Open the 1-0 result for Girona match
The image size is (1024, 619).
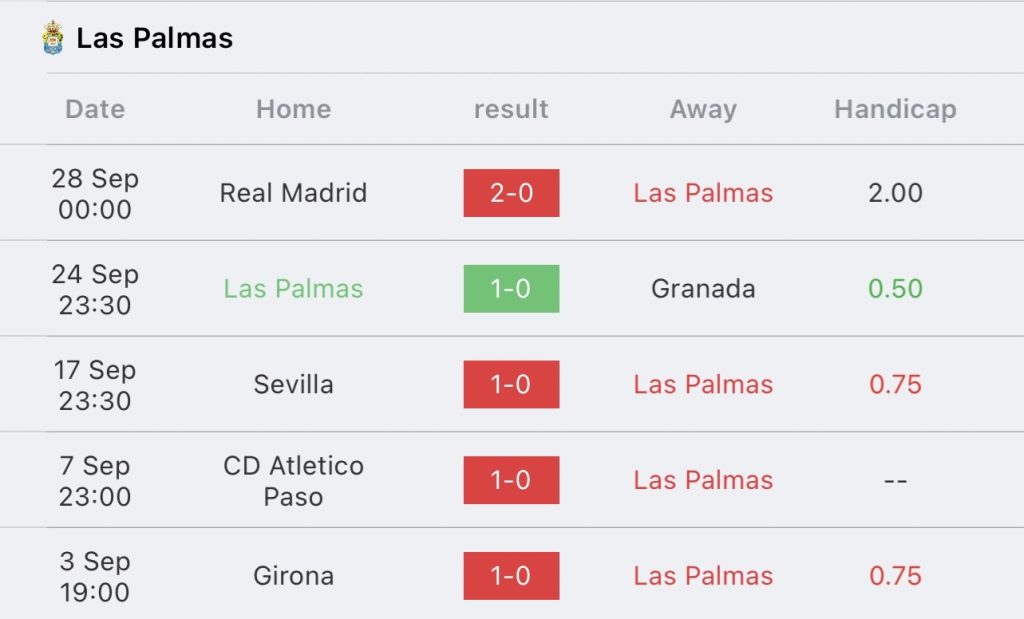point(511,576)
